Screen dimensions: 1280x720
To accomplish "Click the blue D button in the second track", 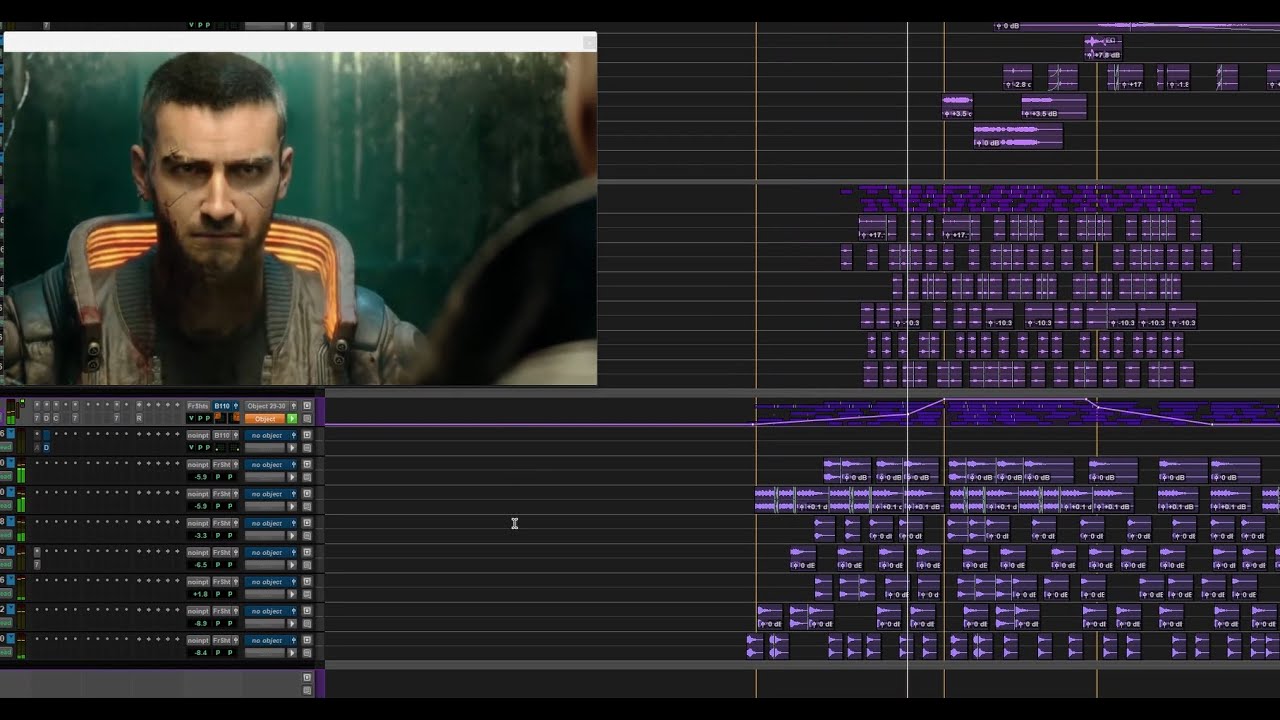I will tap(46, 448).
